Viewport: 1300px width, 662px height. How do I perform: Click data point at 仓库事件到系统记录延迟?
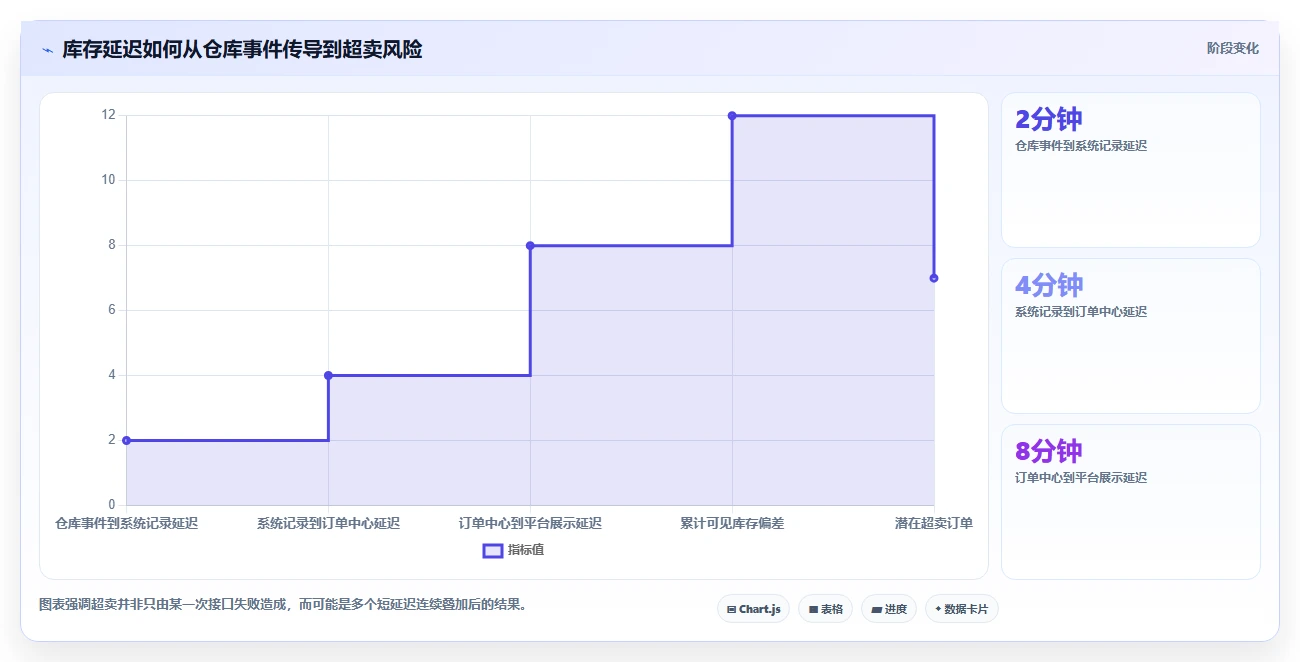[126, 440]
